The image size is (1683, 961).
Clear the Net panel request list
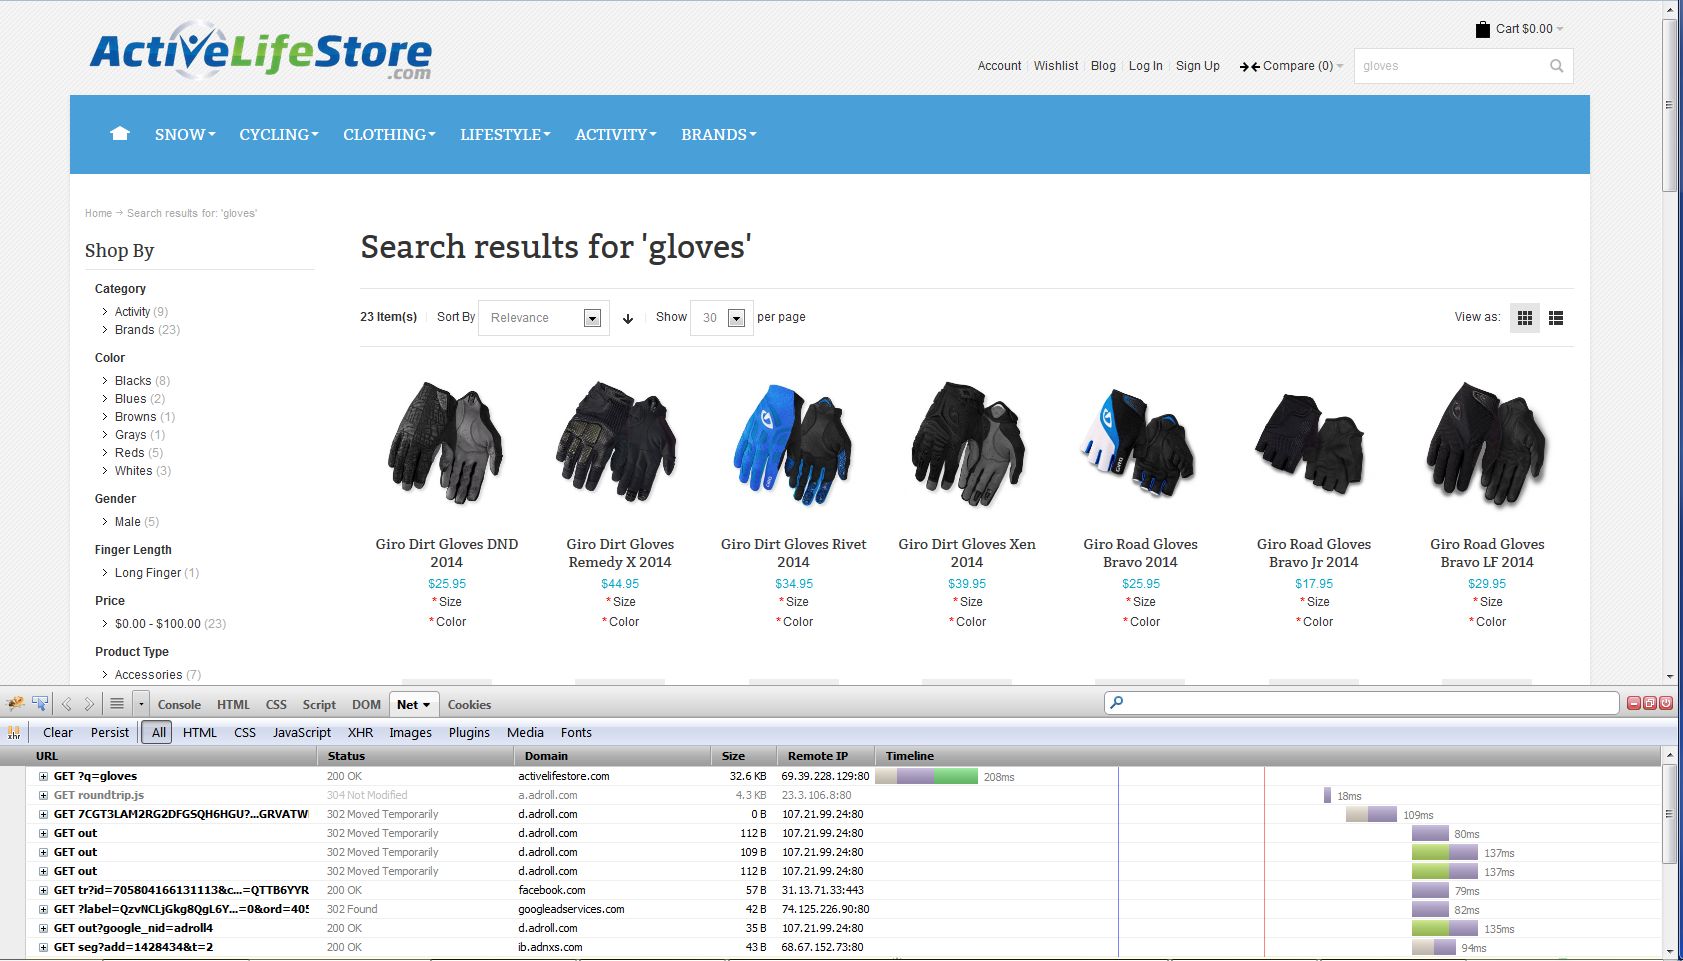tap(58, 732)
